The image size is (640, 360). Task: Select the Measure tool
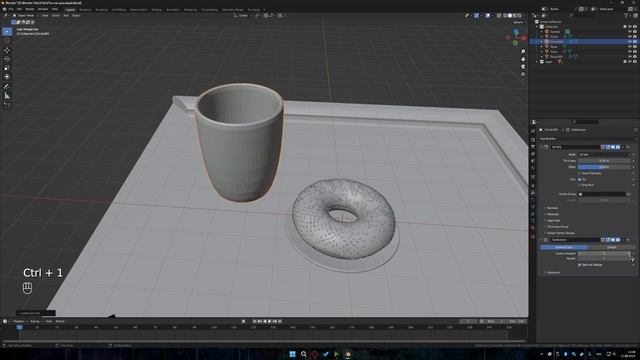7,96
